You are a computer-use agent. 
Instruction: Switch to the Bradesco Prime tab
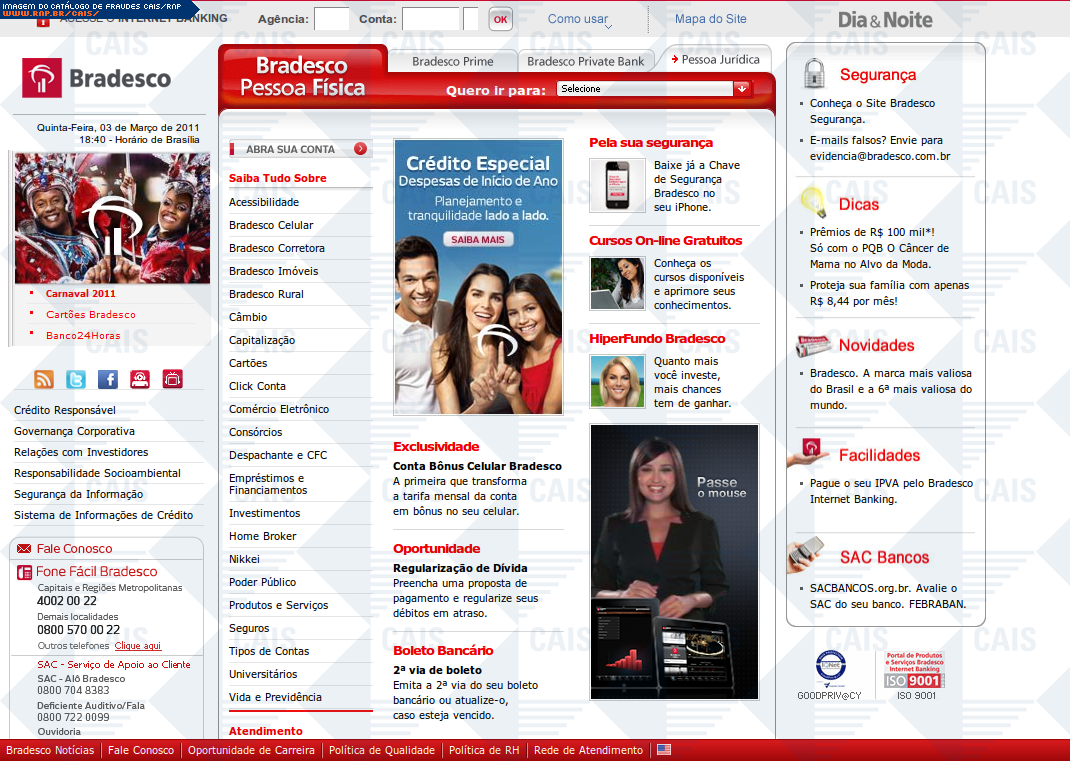tap(452, 61)
